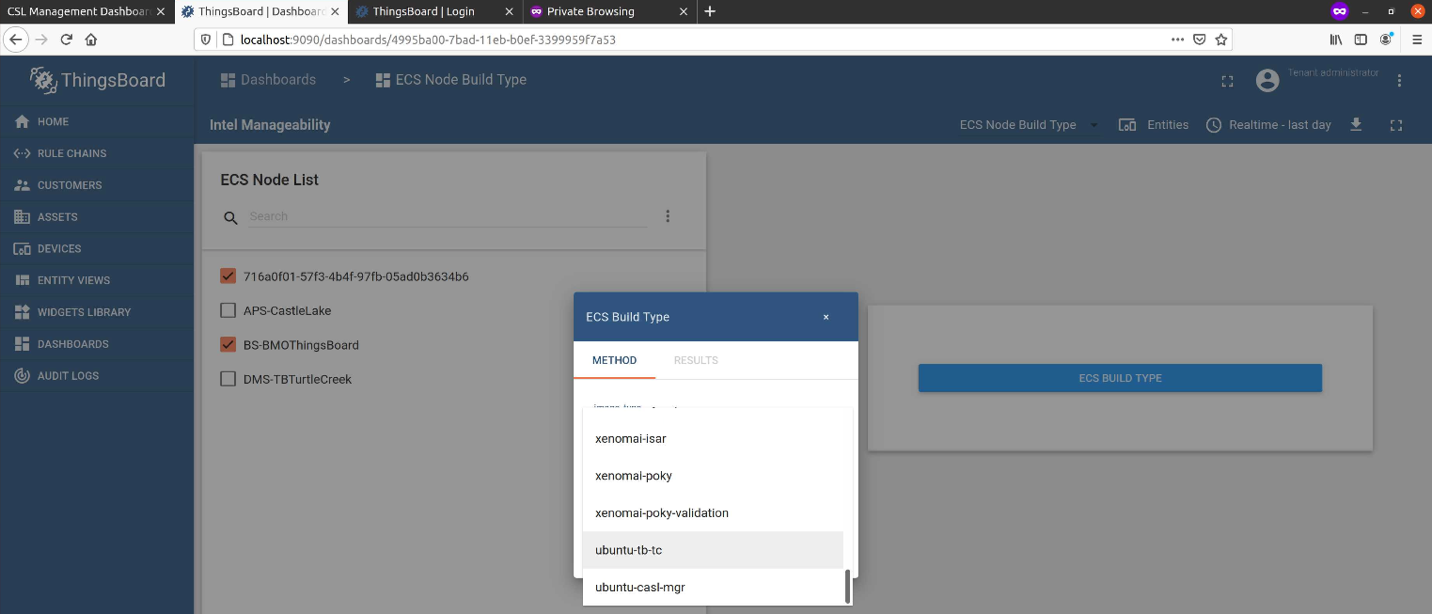Image resolution: width=1432 pixels, height=614 pixels.
Task: Open Devices section
Action: click(x=96, y=249)
